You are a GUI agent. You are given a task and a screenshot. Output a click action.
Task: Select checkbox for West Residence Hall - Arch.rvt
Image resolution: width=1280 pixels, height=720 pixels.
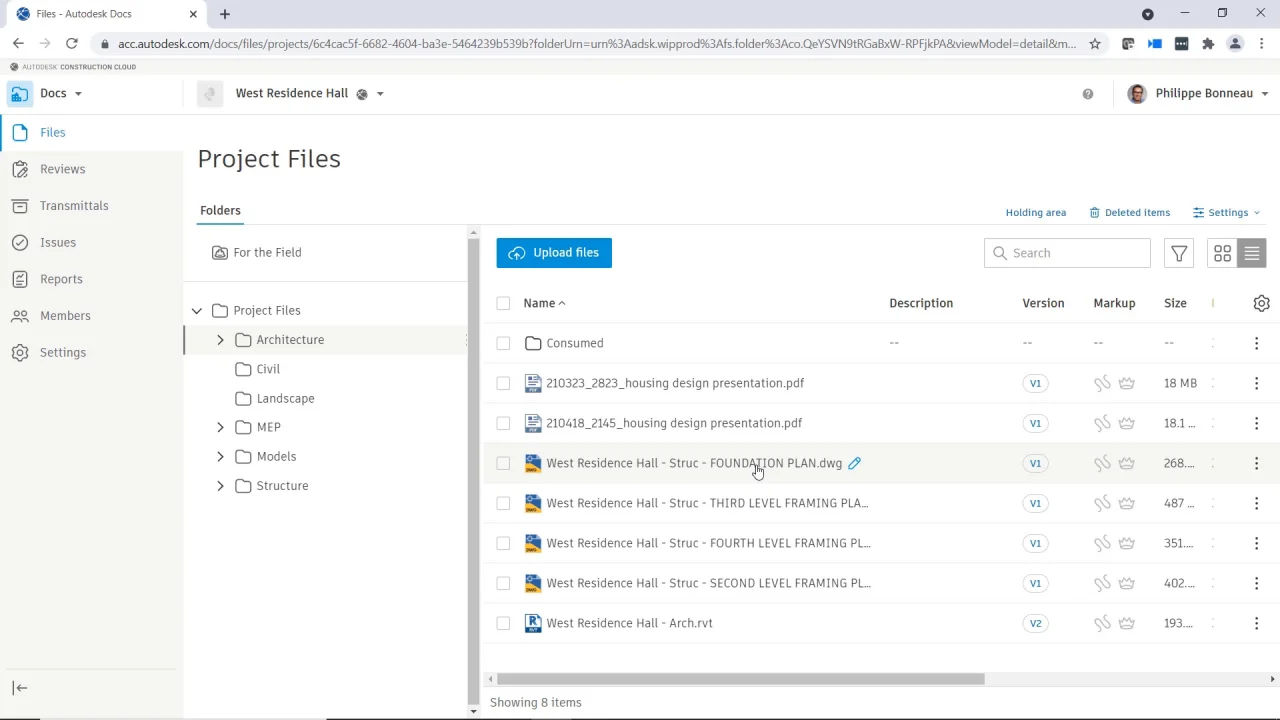pyautogui.click(x=503, y=623)
